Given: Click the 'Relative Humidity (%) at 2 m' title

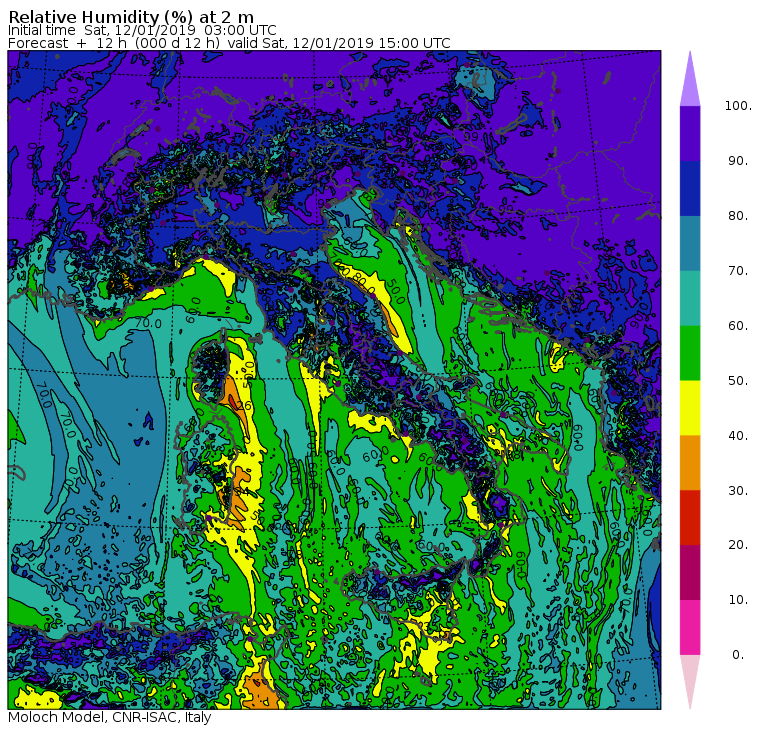Looking at the screenshot, I should coord(131,17).
